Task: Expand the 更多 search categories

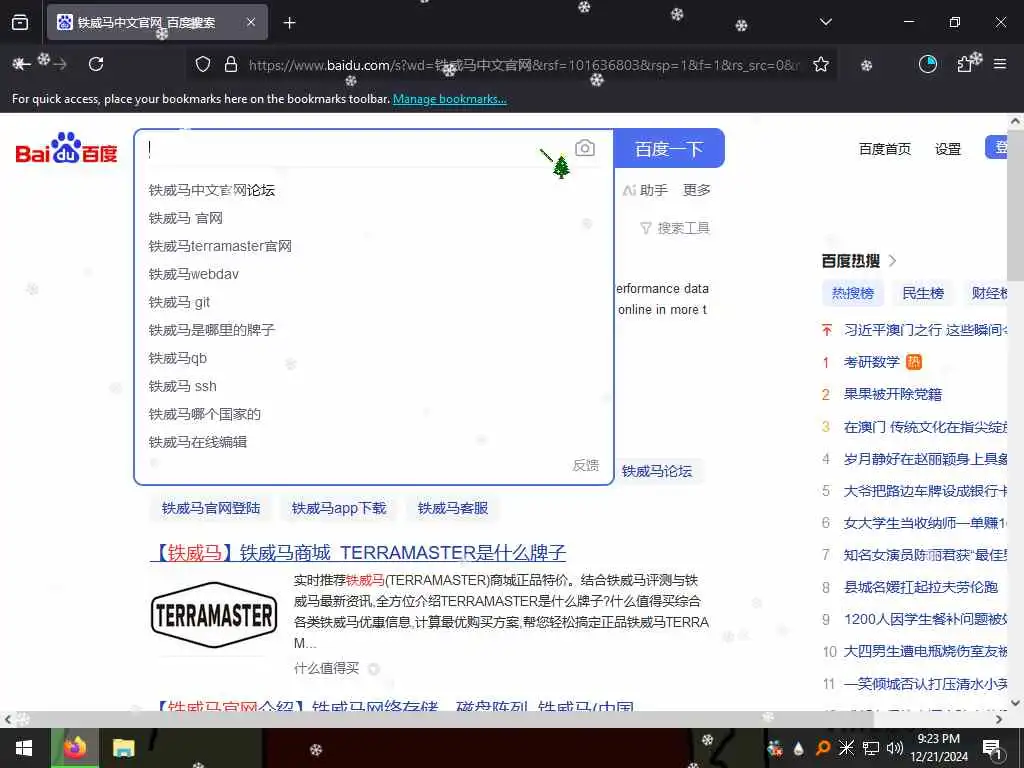Action: coord(697,190)
